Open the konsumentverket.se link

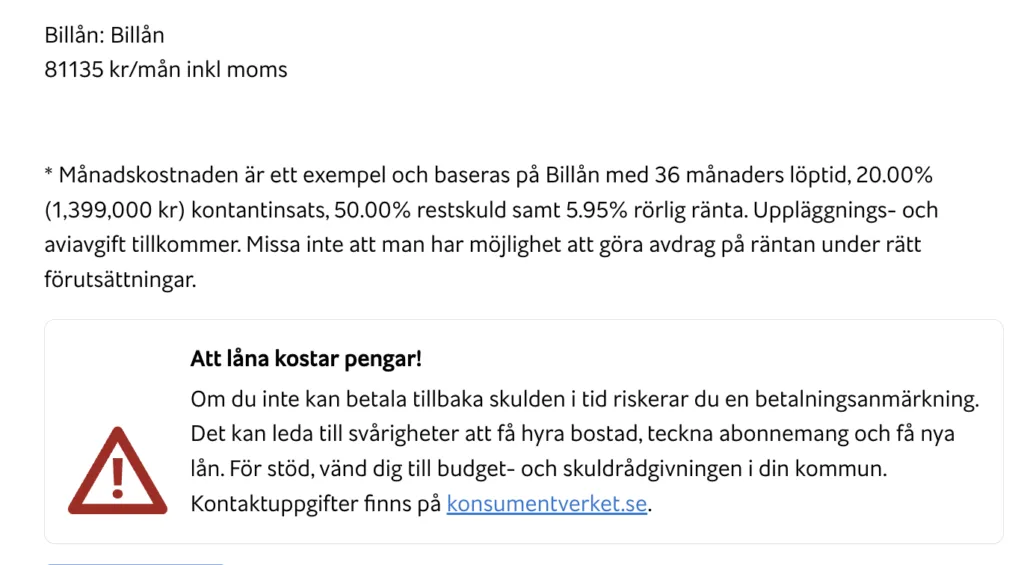[x=547, y=504]
